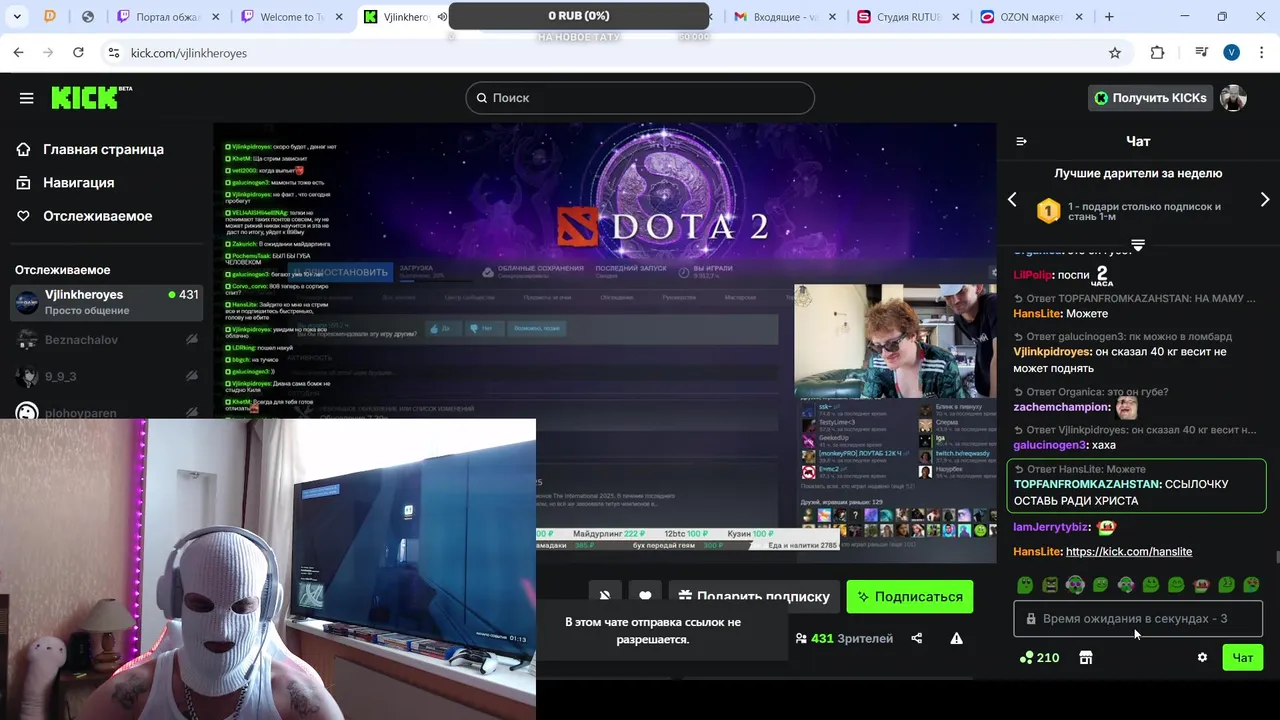Focus the chat message input field

tap(1138, 619)
